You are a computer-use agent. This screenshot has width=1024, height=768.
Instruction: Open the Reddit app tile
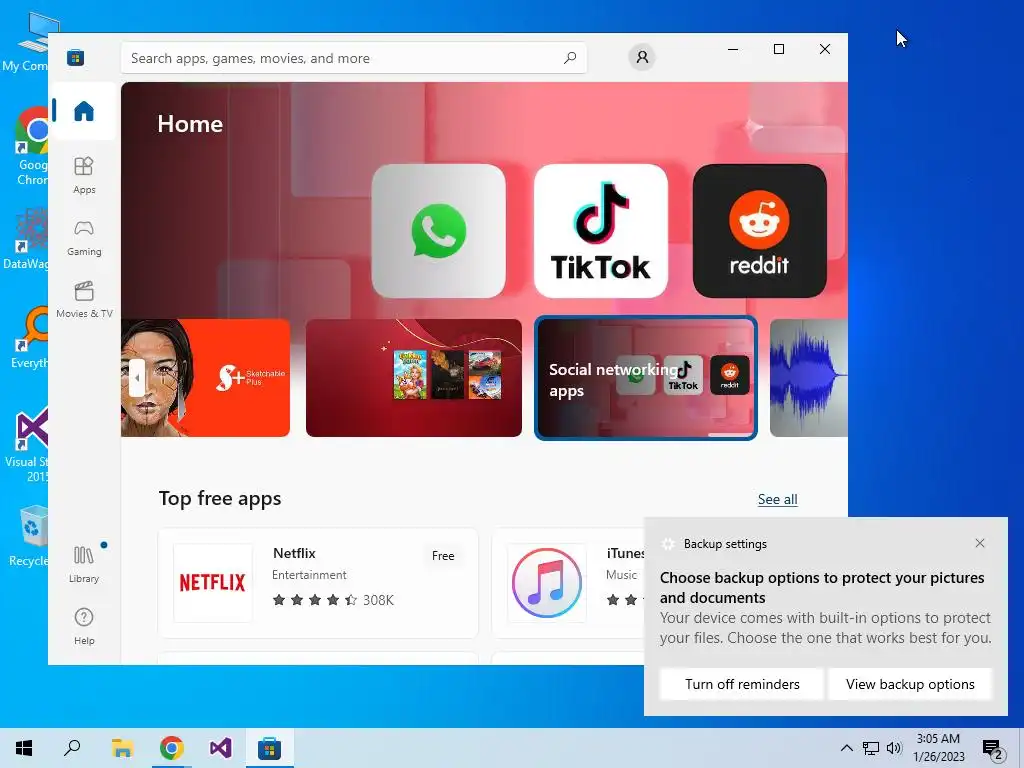point(760,231)
